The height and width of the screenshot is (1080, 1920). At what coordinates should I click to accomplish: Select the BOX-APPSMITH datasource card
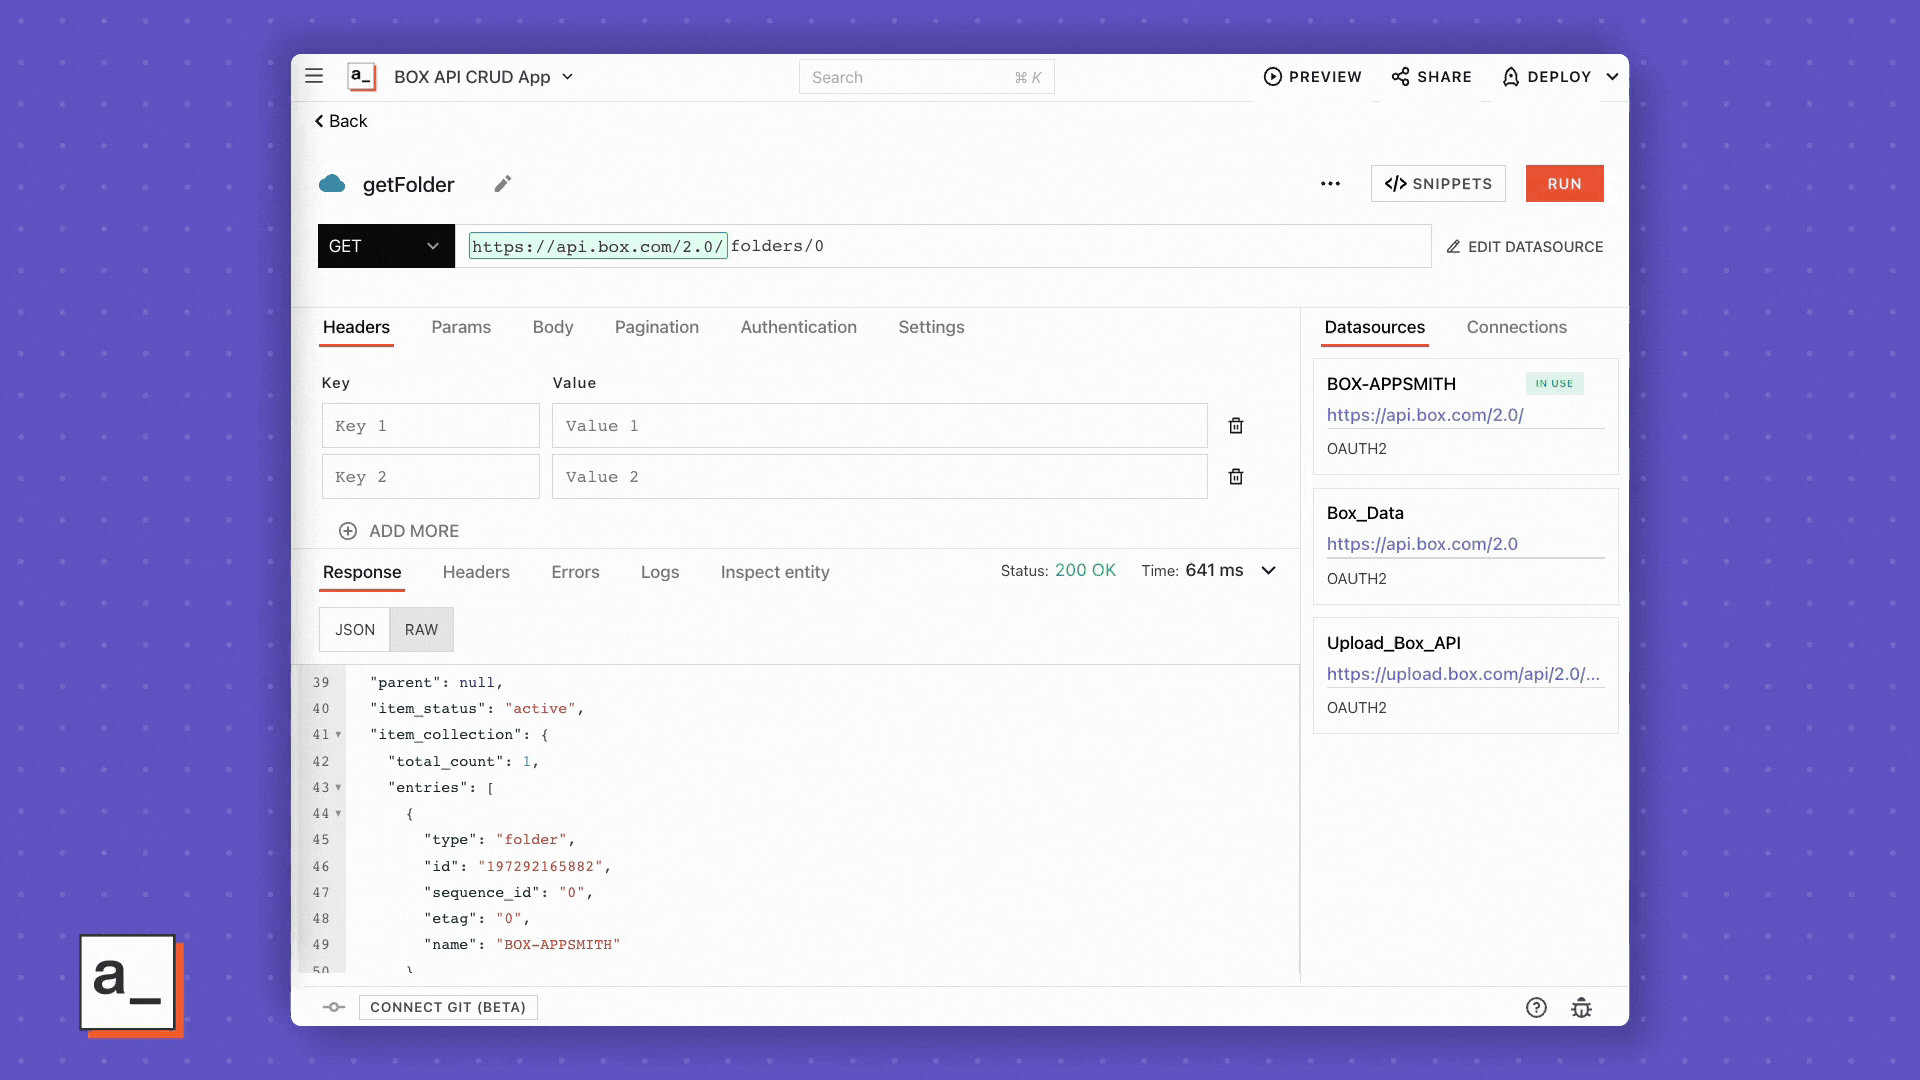coord(1466,417)
